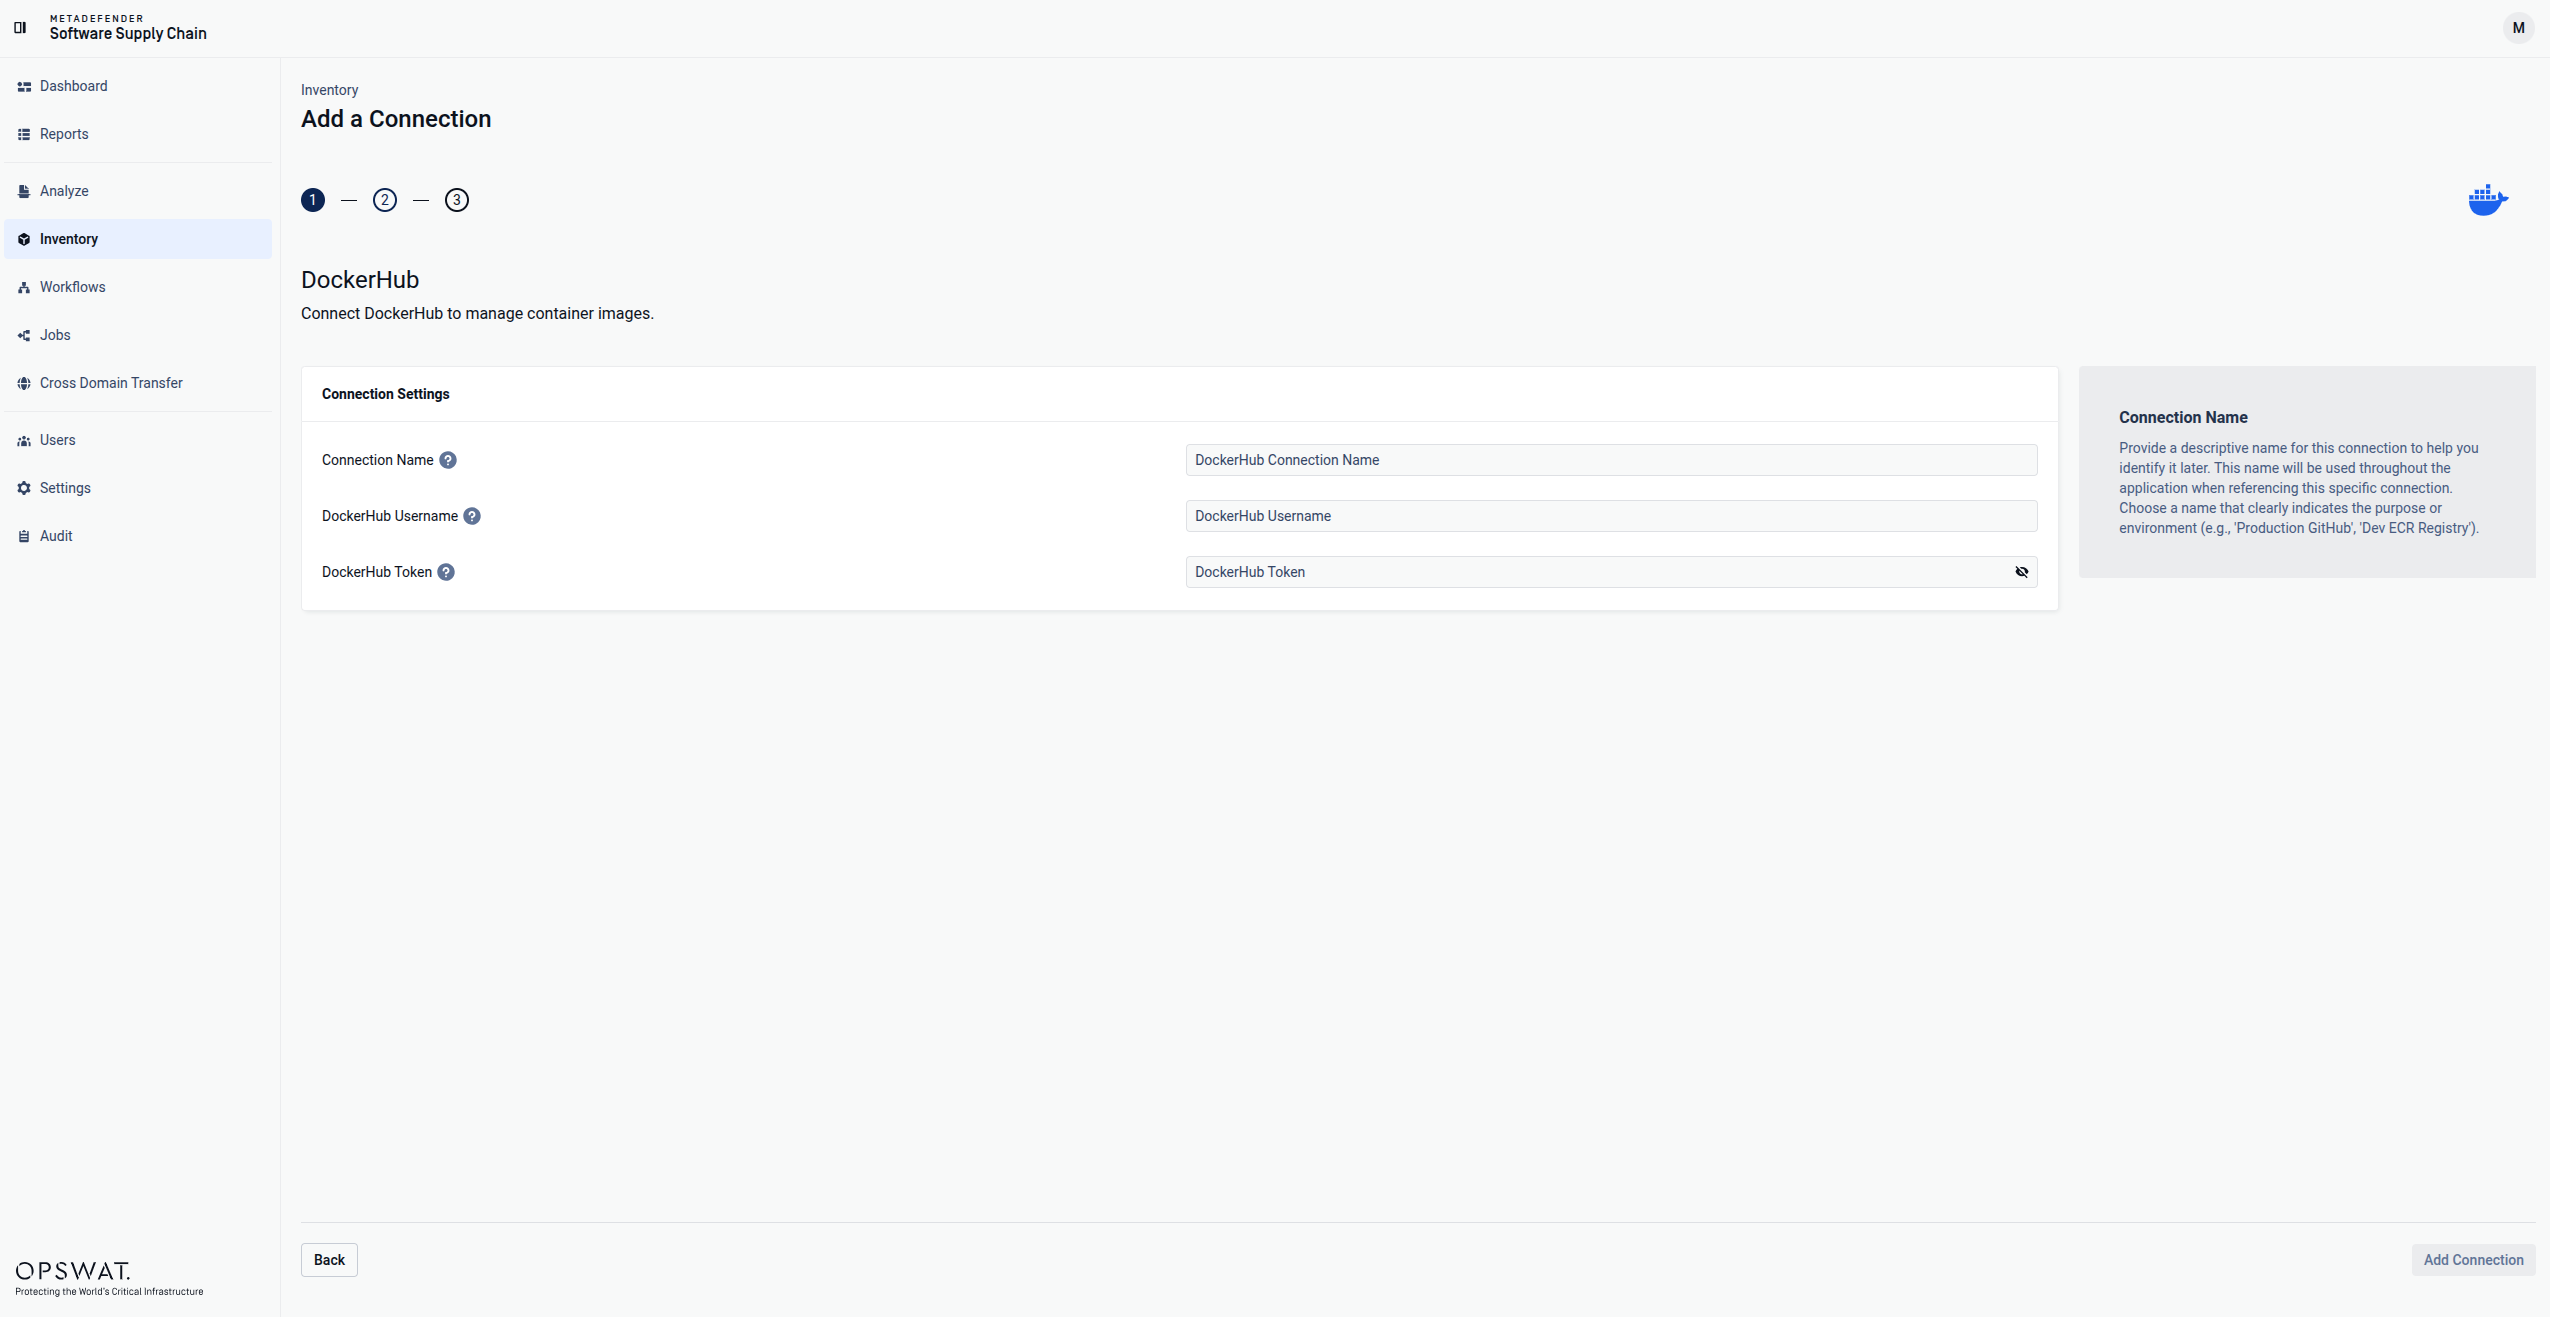This screenshot has width=2550, height=1317.
Task: Open the Dashboard page
Action: coord(138,87)
